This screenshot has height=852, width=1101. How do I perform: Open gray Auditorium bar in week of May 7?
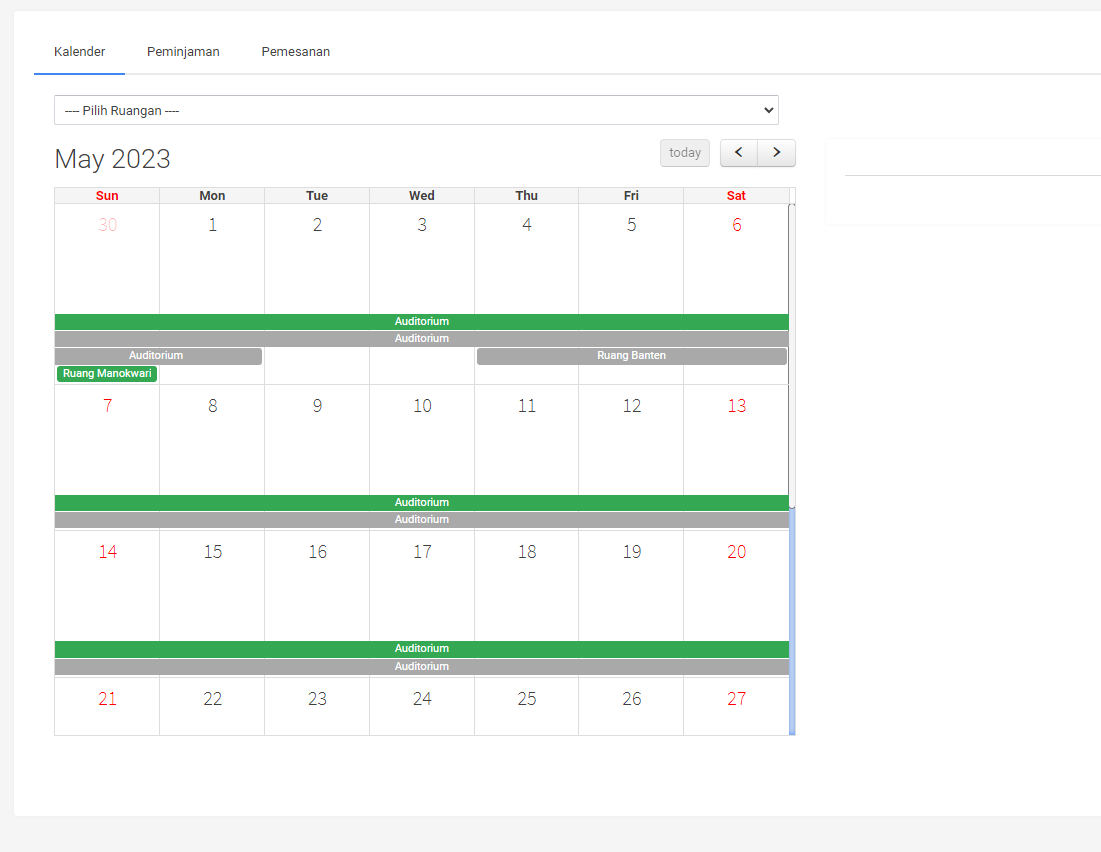coord(421,520)
